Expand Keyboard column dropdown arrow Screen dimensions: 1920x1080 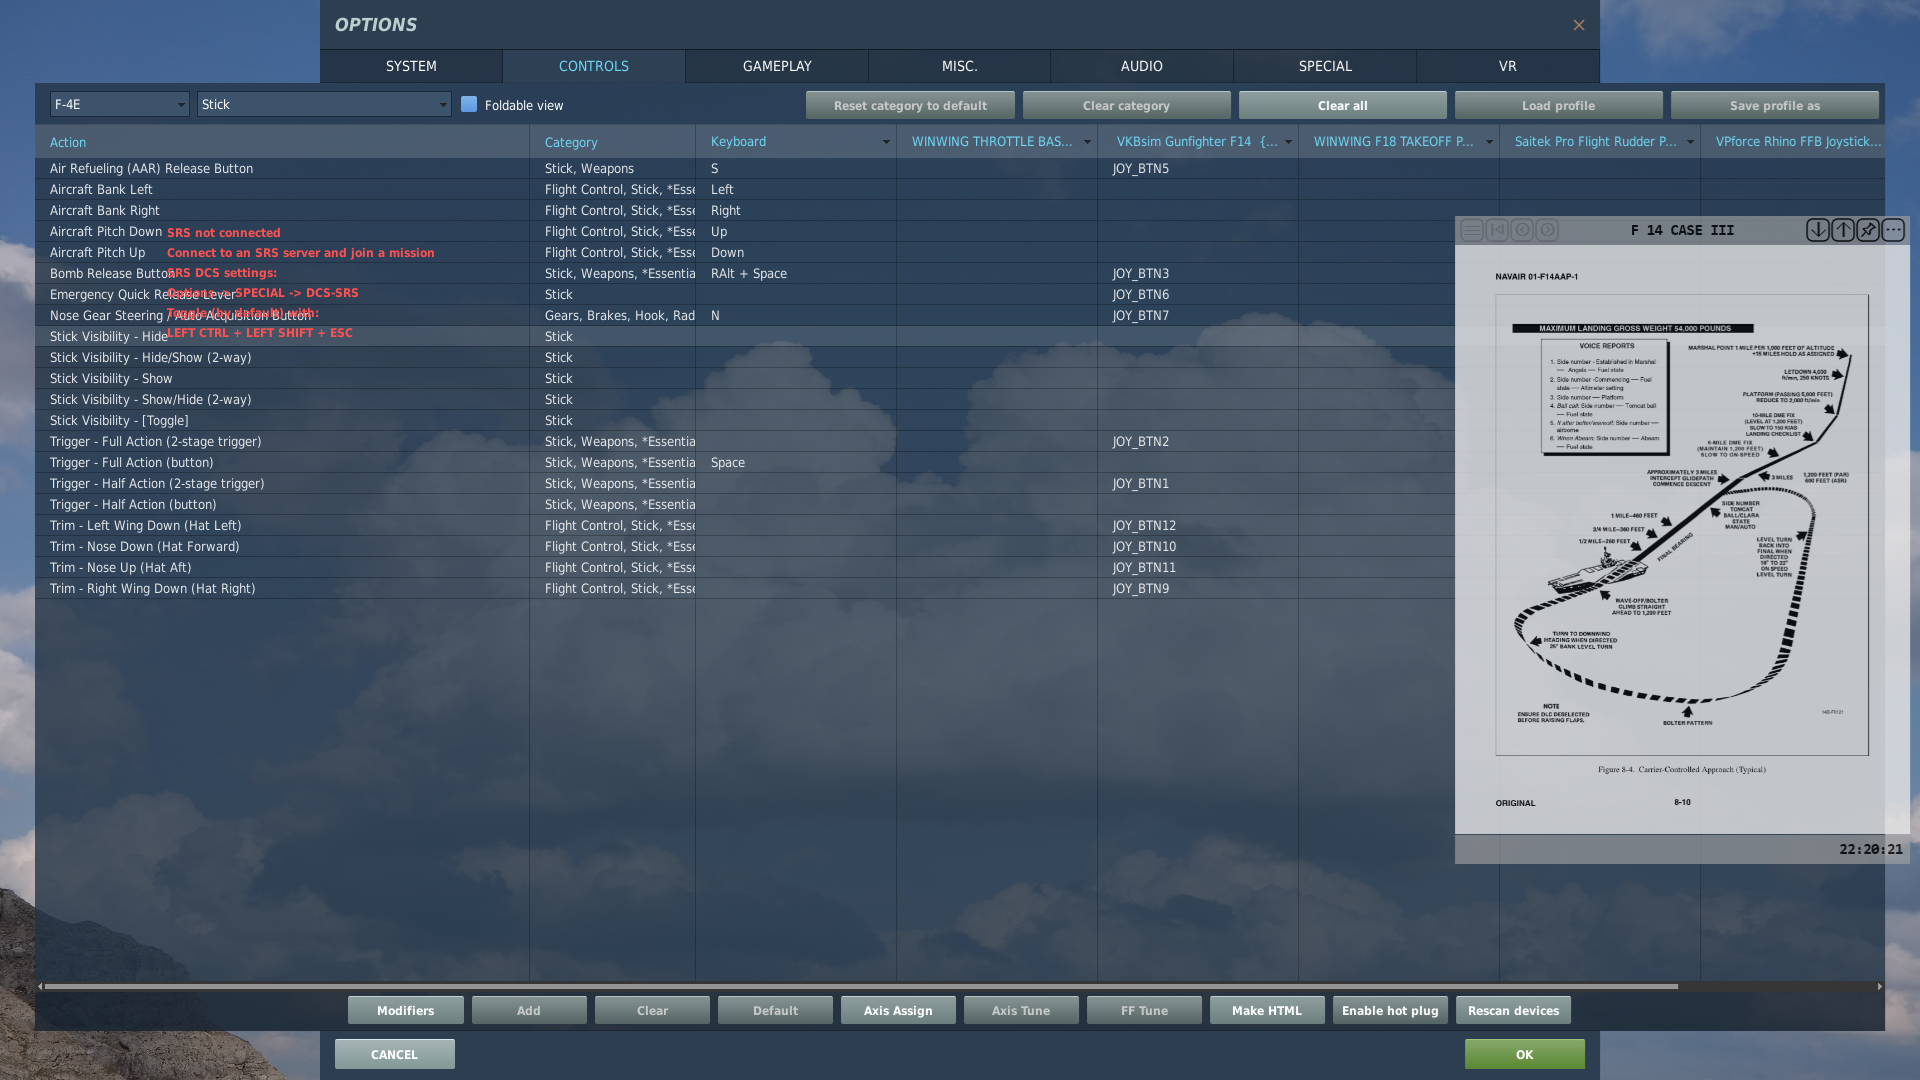[x=886, y=142]
